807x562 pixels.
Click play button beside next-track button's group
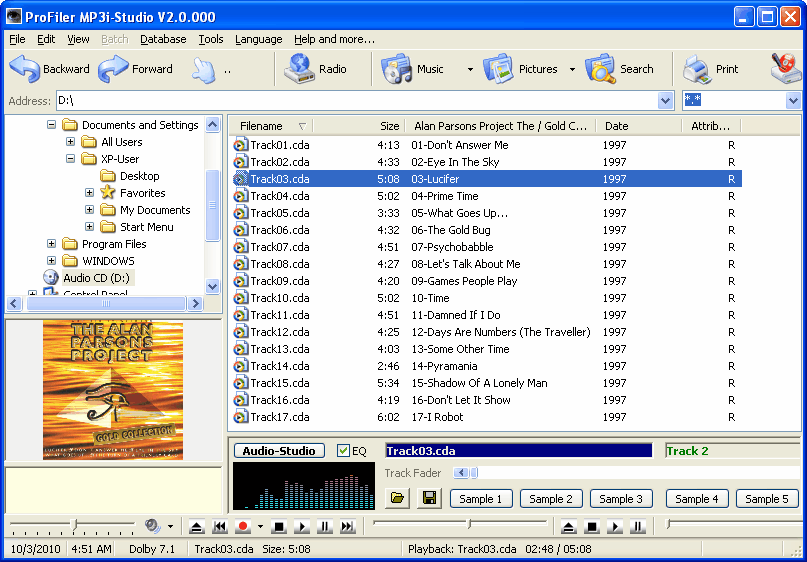coord(302,526)
